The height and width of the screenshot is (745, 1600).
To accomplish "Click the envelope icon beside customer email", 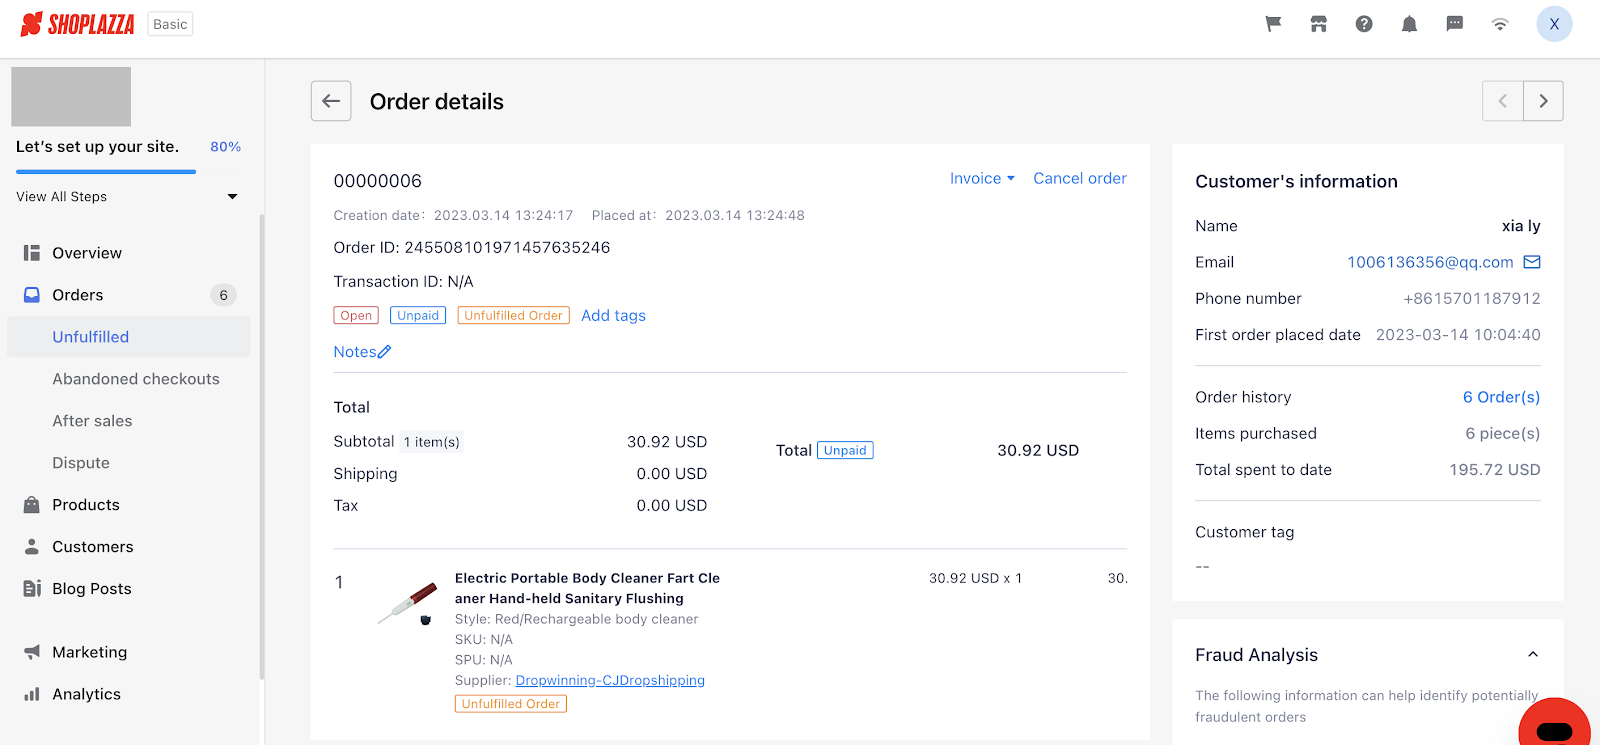I will coord(1532,262).
